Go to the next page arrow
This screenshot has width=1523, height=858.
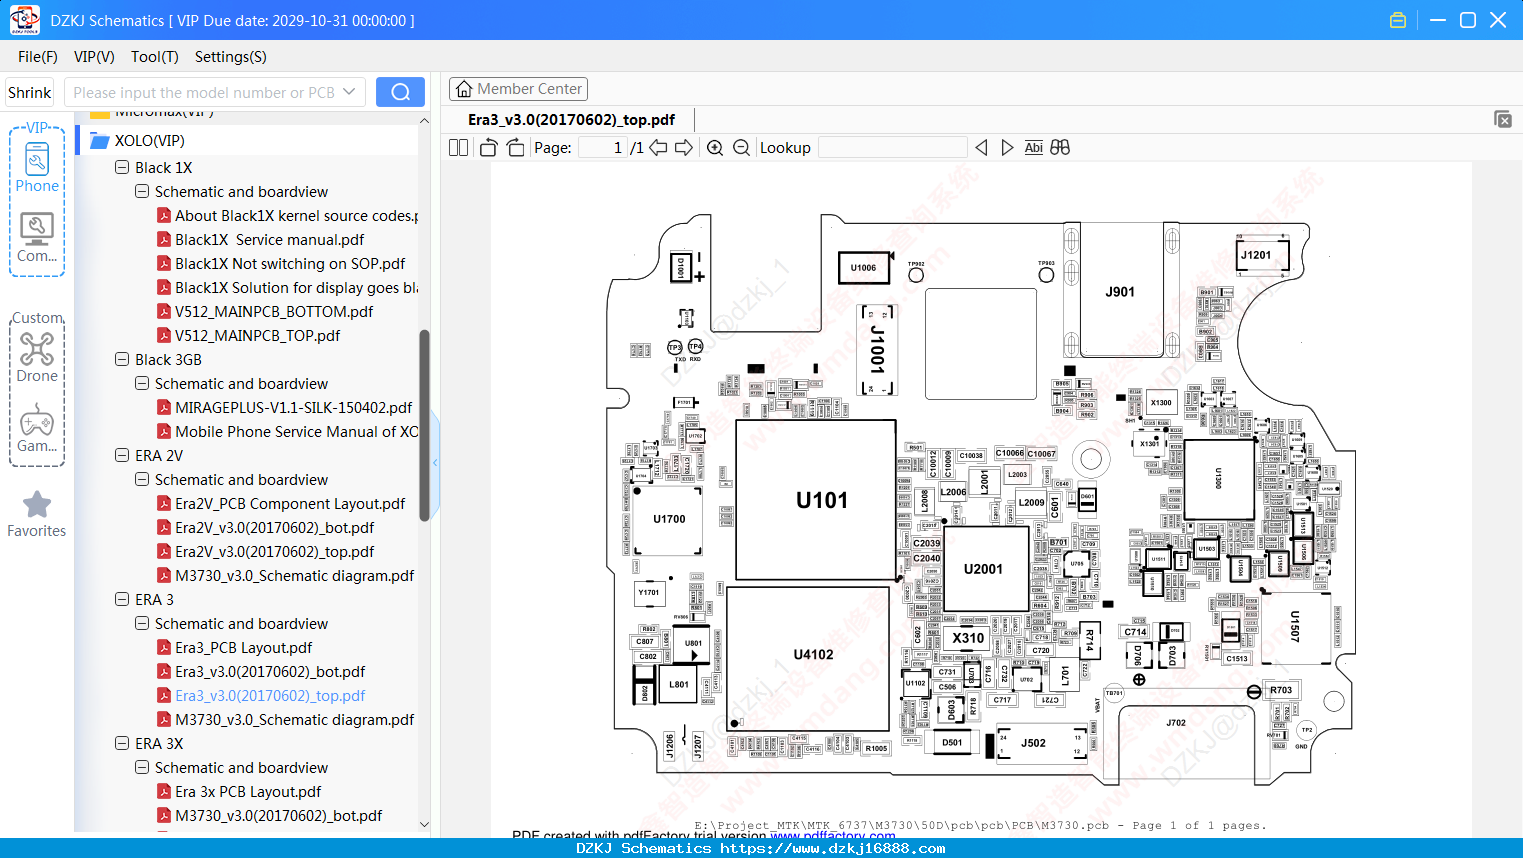(684, 148)
